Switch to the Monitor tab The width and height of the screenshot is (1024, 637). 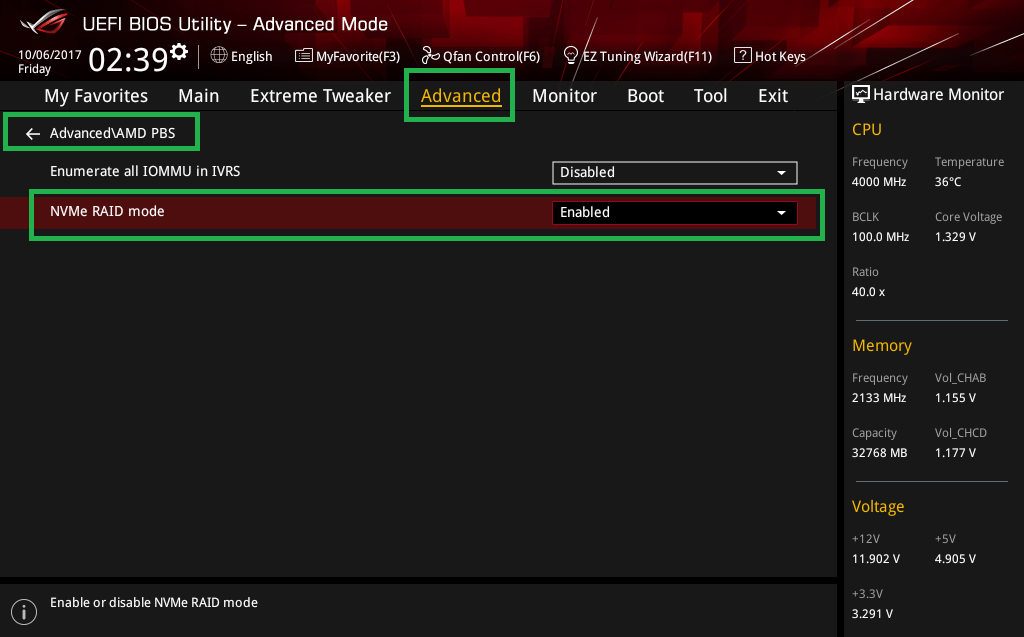[564, 96]
